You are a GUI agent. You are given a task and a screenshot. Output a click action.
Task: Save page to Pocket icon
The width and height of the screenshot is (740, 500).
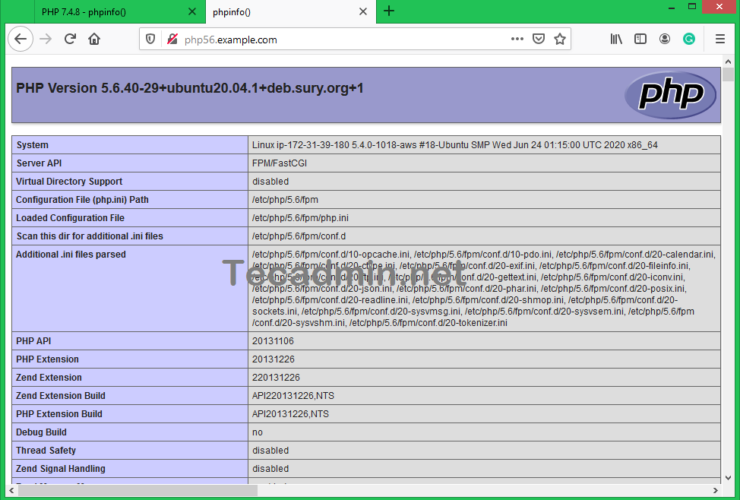pos(538,39)
